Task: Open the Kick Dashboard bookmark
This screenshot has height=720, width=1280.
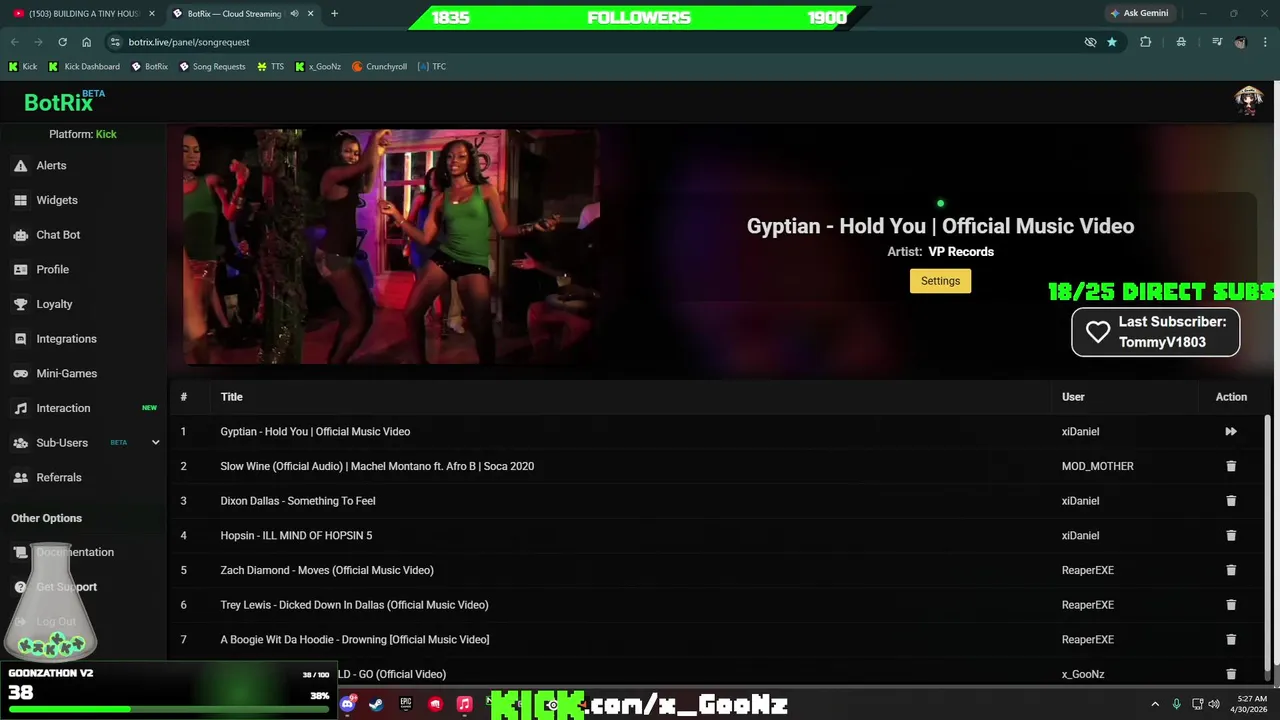Action: coord(84,67)
